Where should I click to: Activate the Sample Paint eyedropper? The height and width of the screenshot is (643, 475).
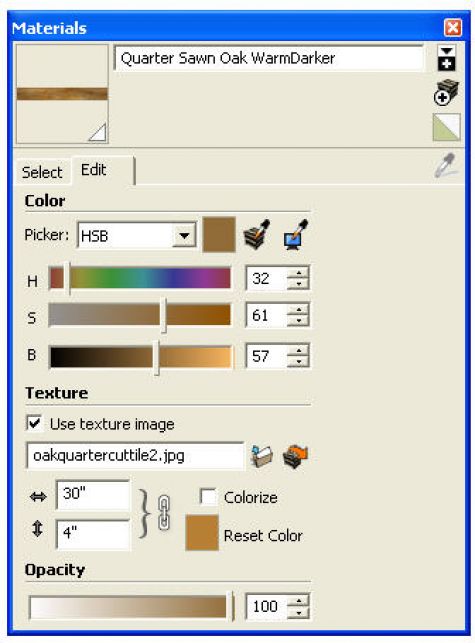[x=447, y=166]
